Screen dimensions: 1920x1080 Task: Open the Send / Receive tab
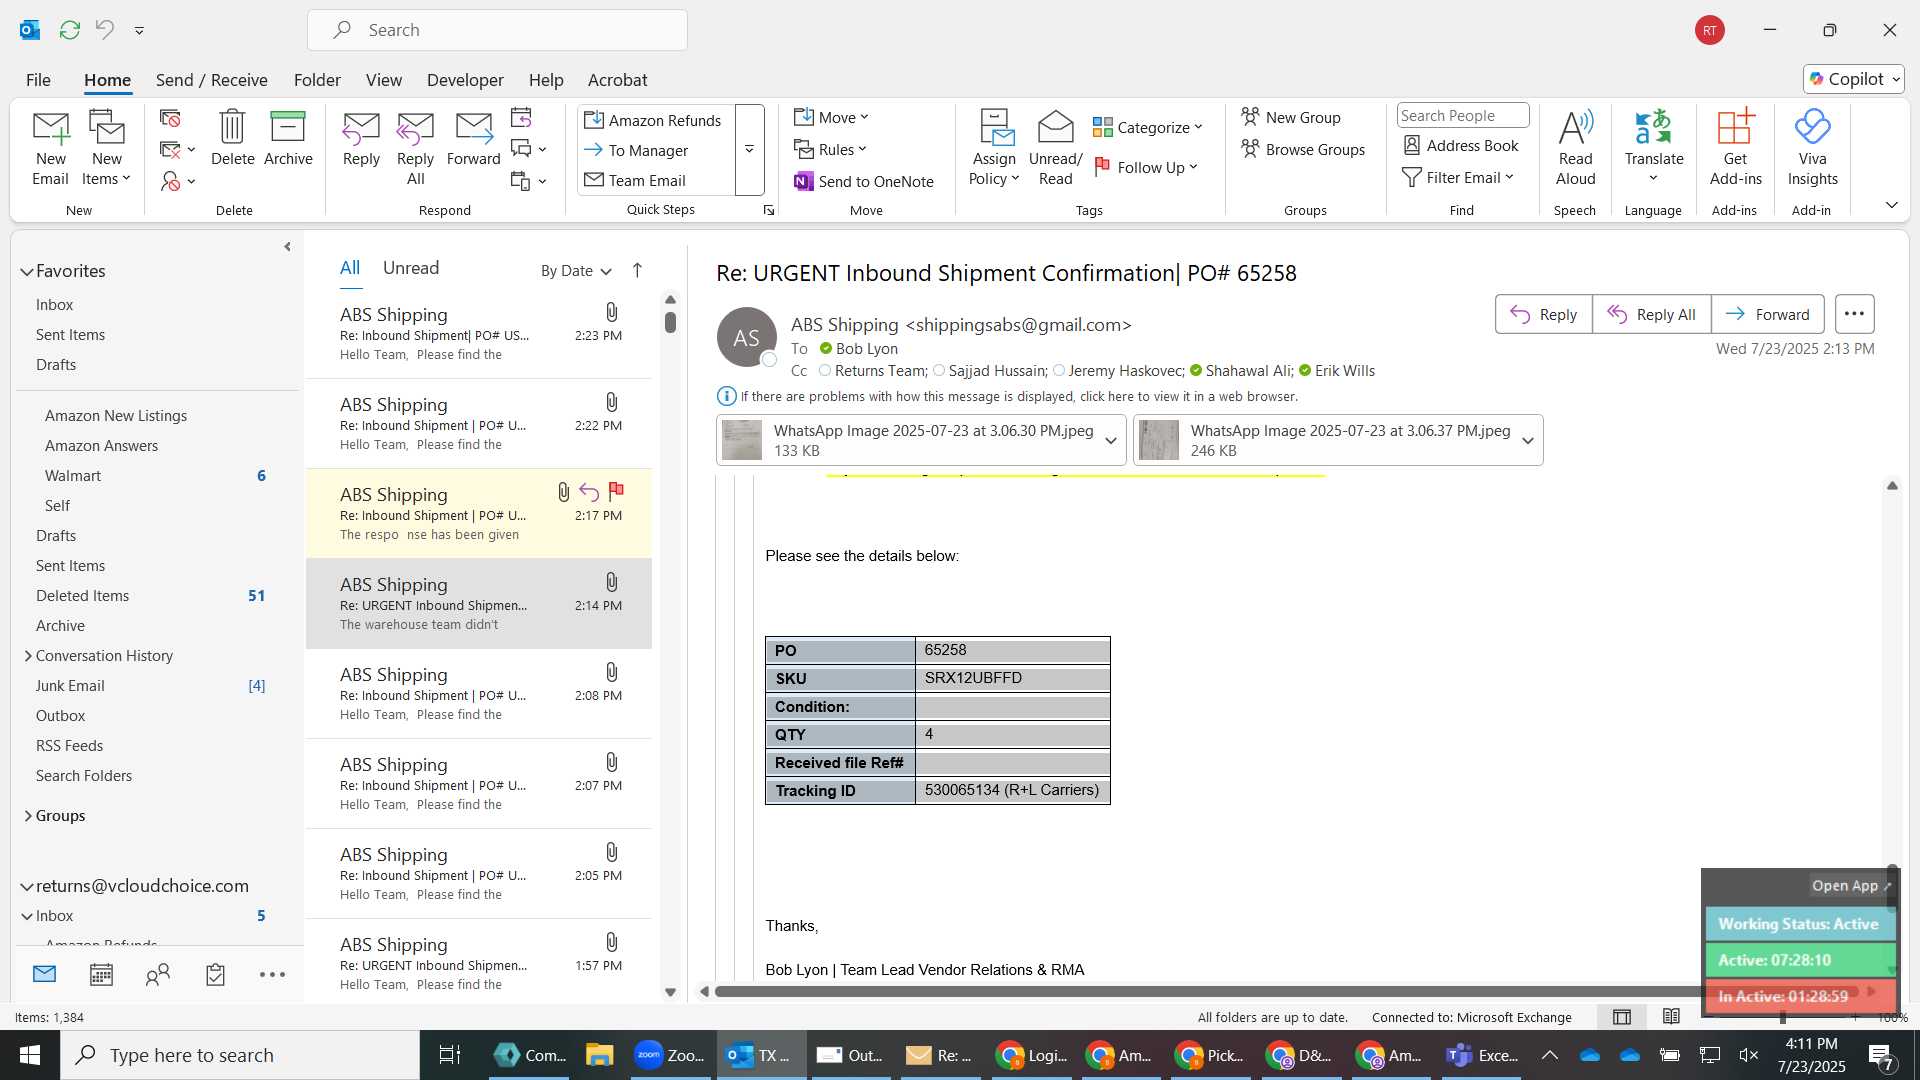(x=211, y=80)
